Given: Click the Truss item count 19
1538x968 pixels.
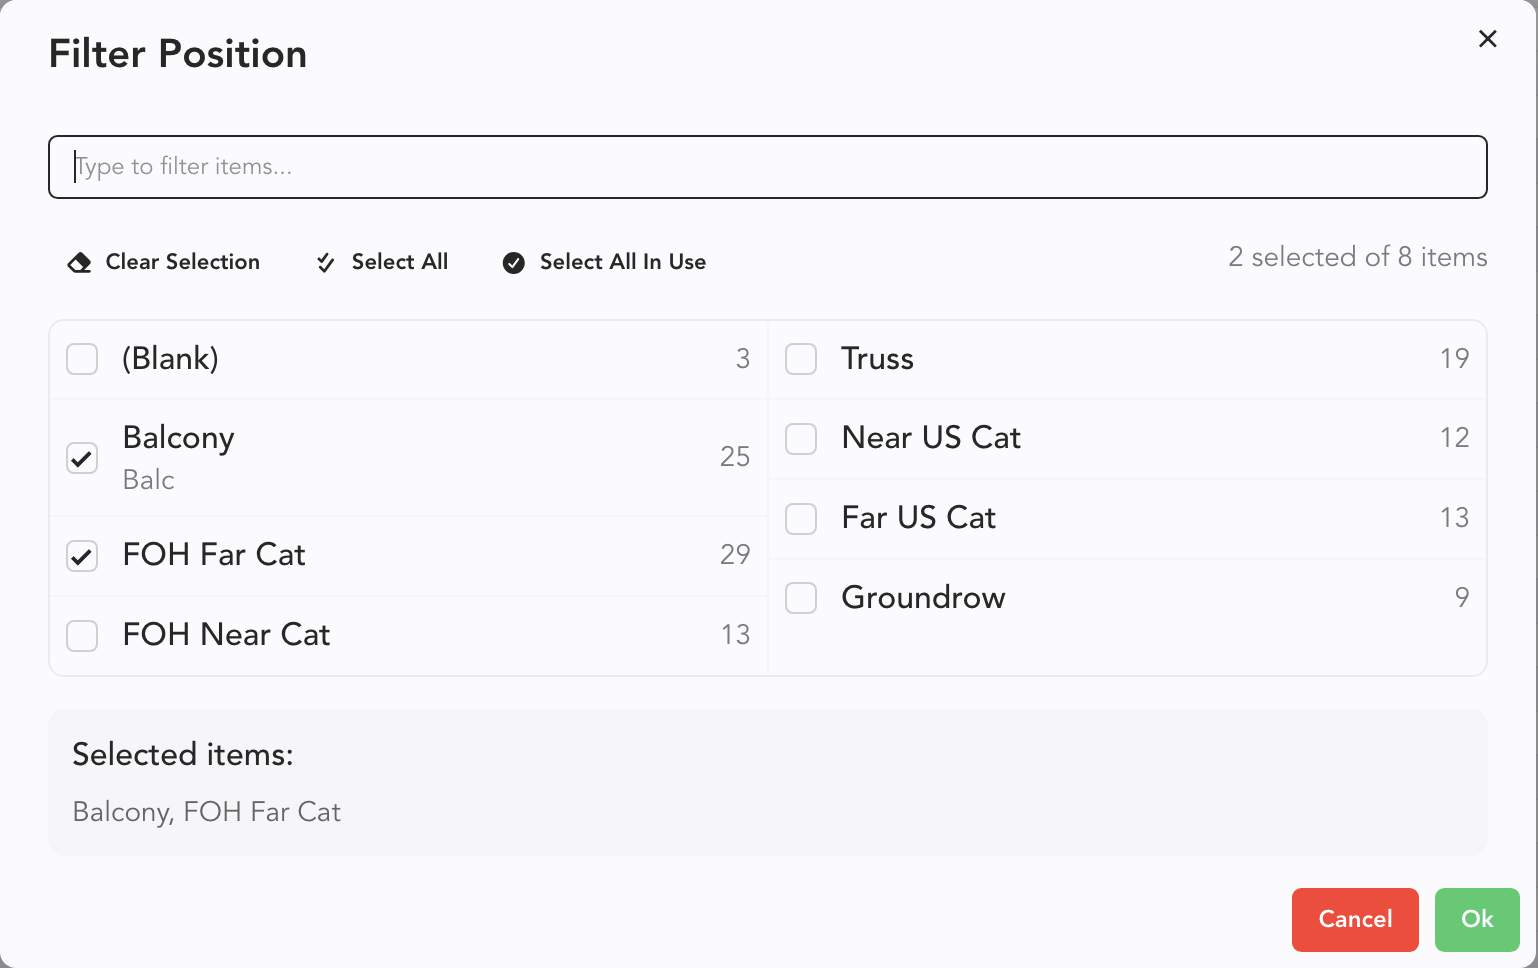Looking at the screenshot, I should coord(1454,359).
